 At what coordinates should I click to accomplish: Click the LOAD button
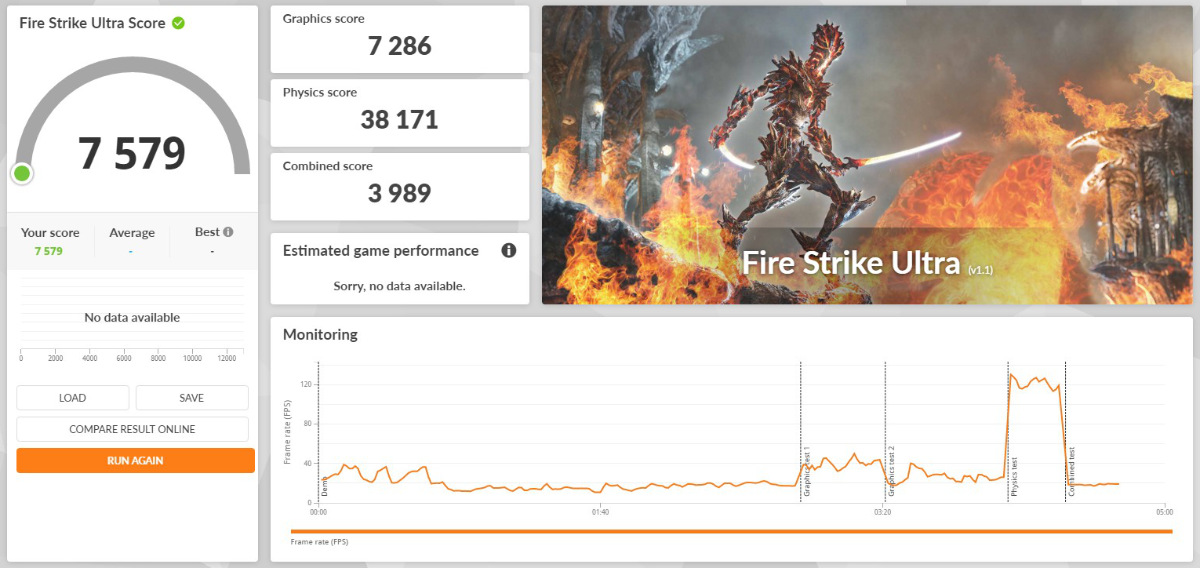73,398
